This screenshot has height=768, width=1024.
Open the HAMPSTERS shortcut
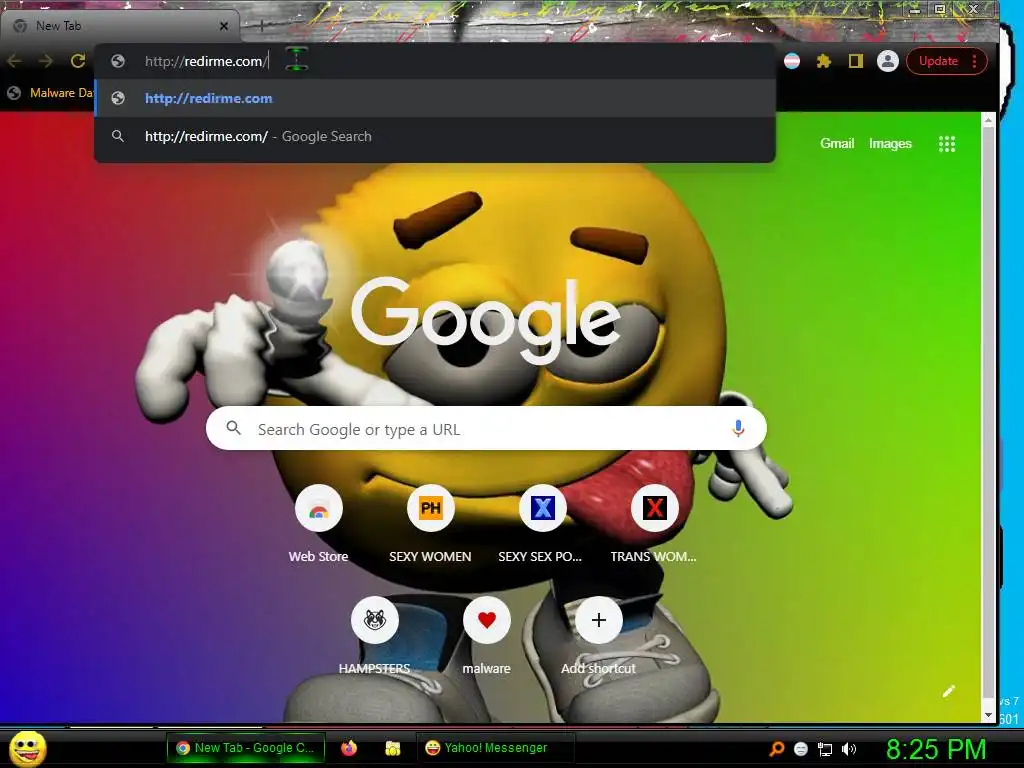(375, 620)
